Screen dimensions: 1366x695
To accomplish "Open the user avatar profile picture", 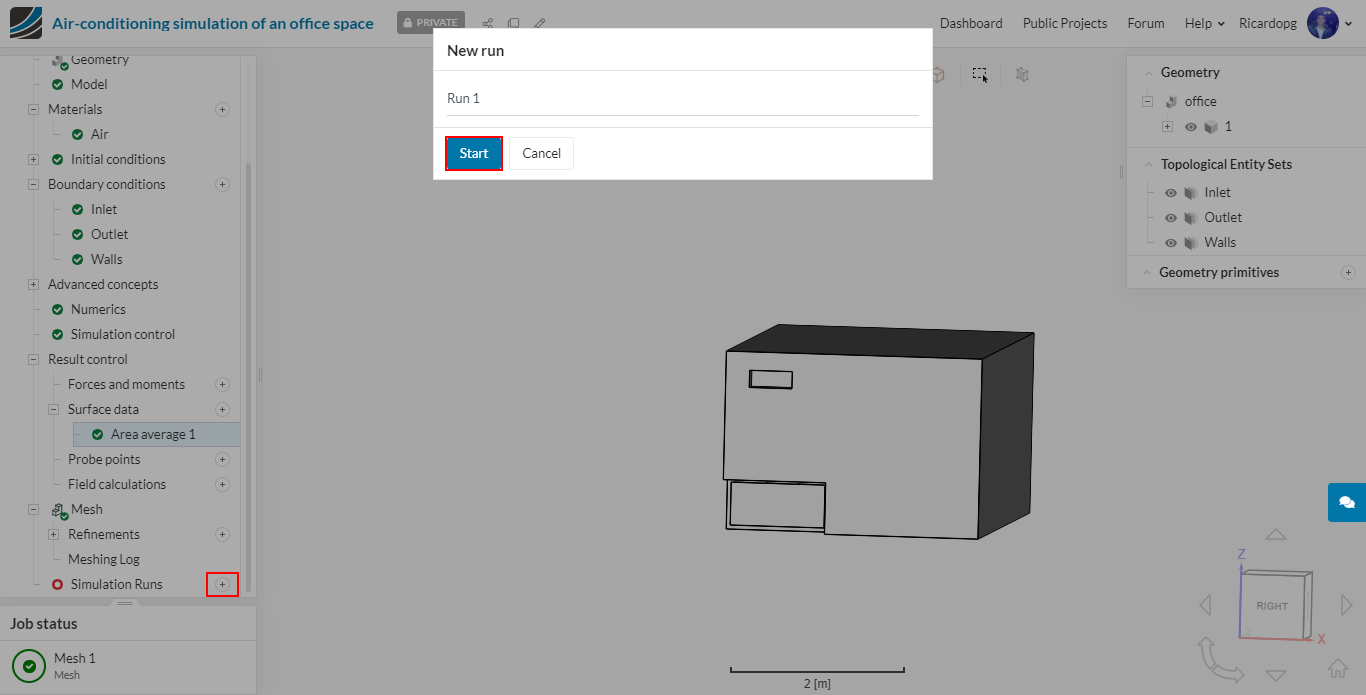I will [1322, 23].
